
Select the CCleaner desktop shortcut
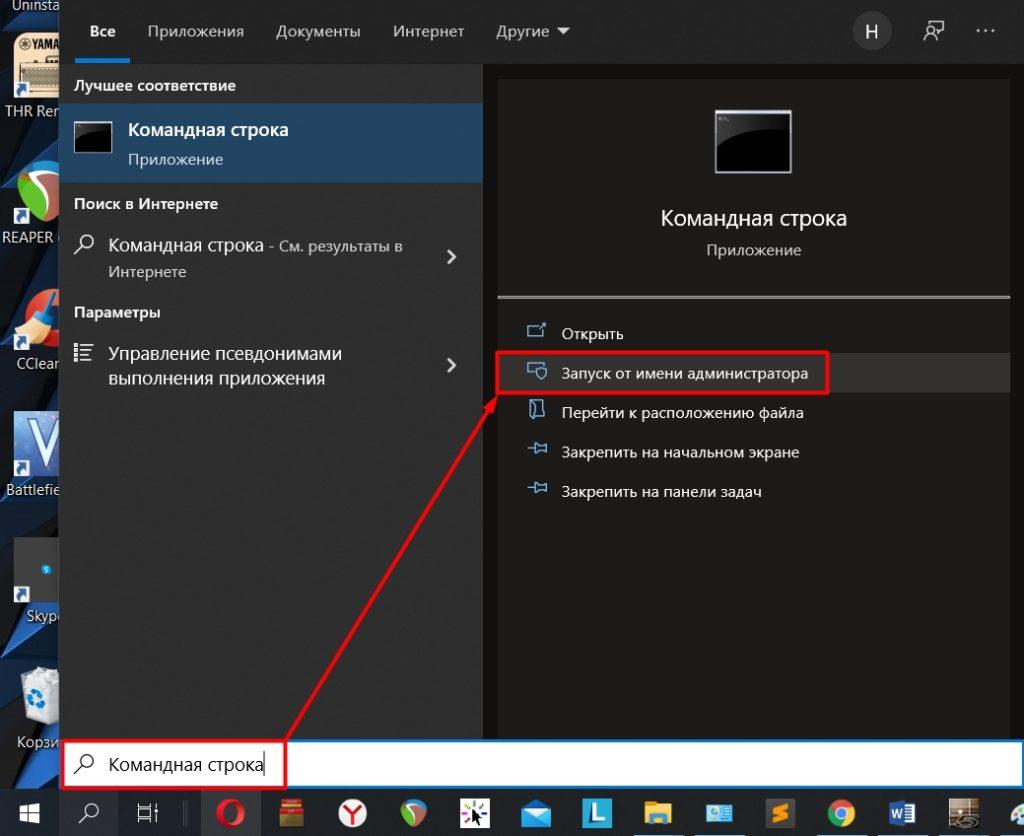point(36,330)
